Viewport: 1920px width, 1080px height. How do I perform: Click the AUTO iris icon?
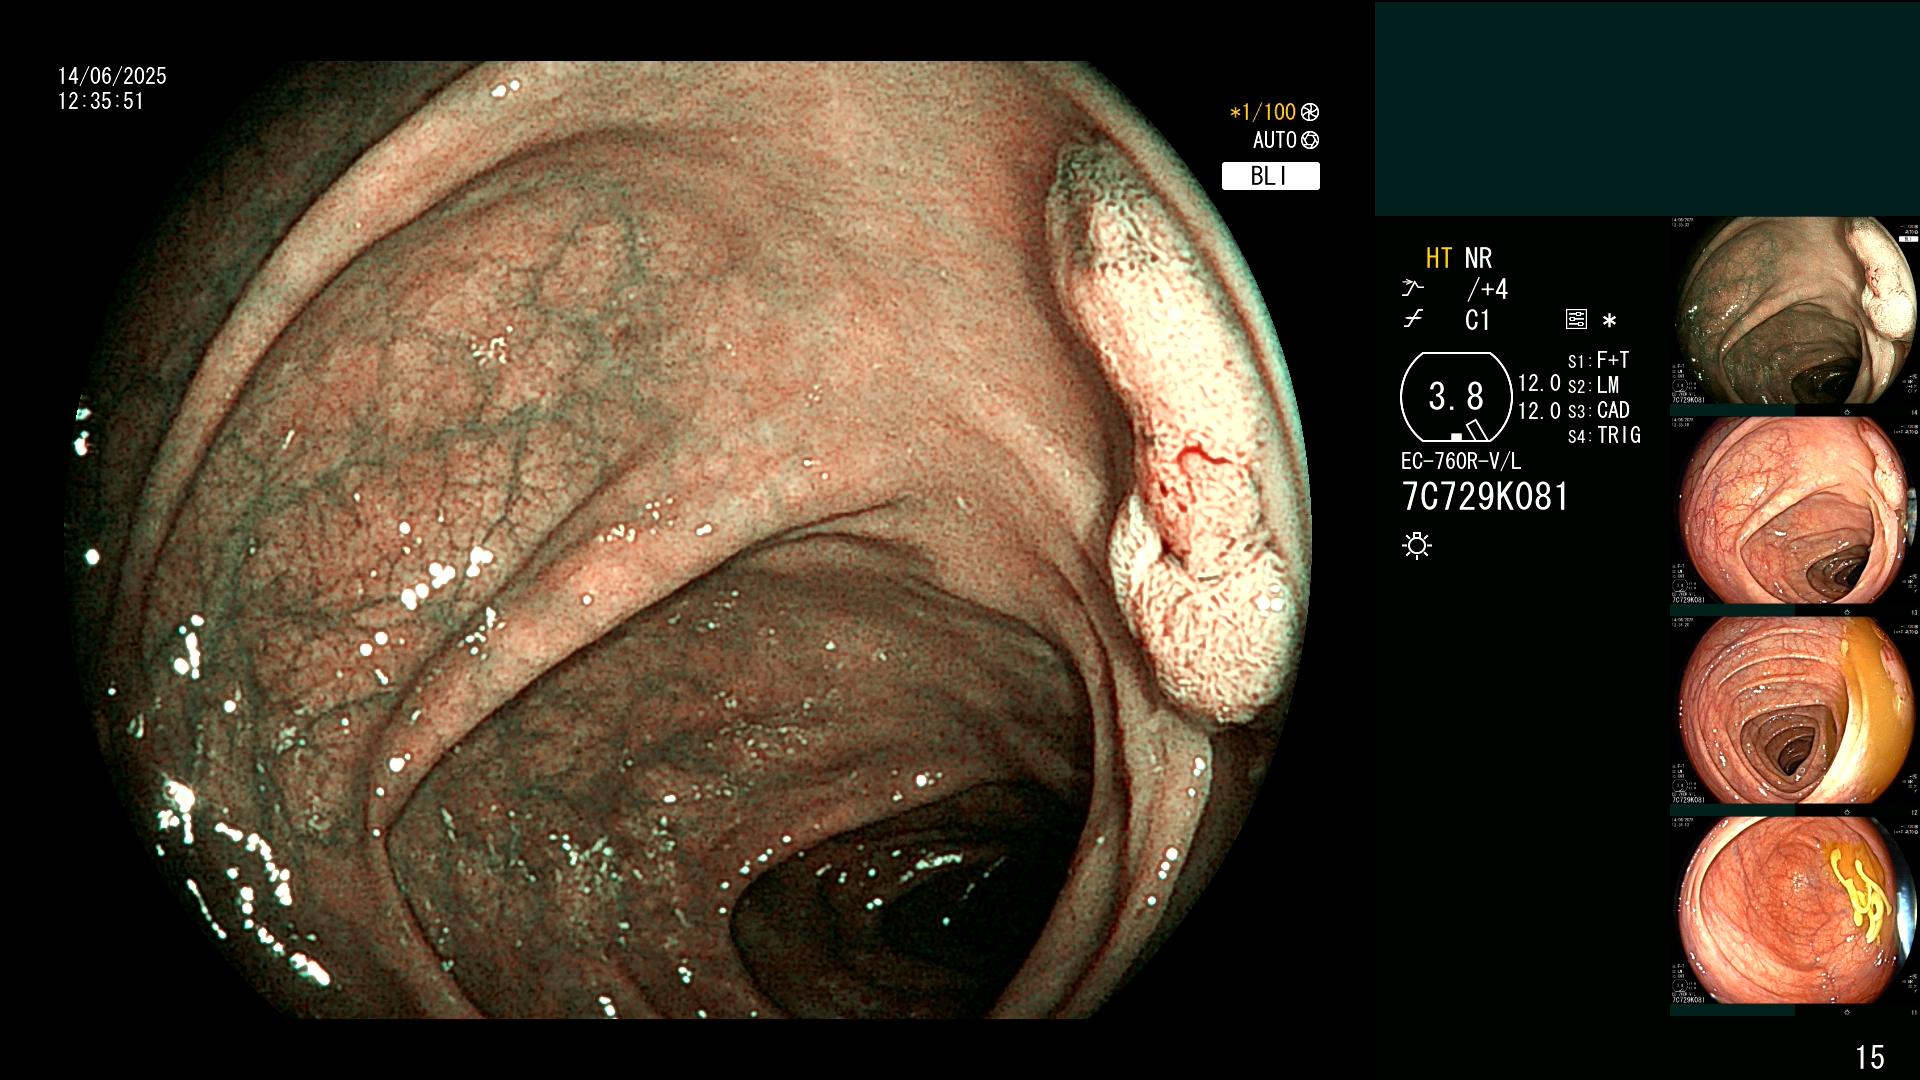1310,141
